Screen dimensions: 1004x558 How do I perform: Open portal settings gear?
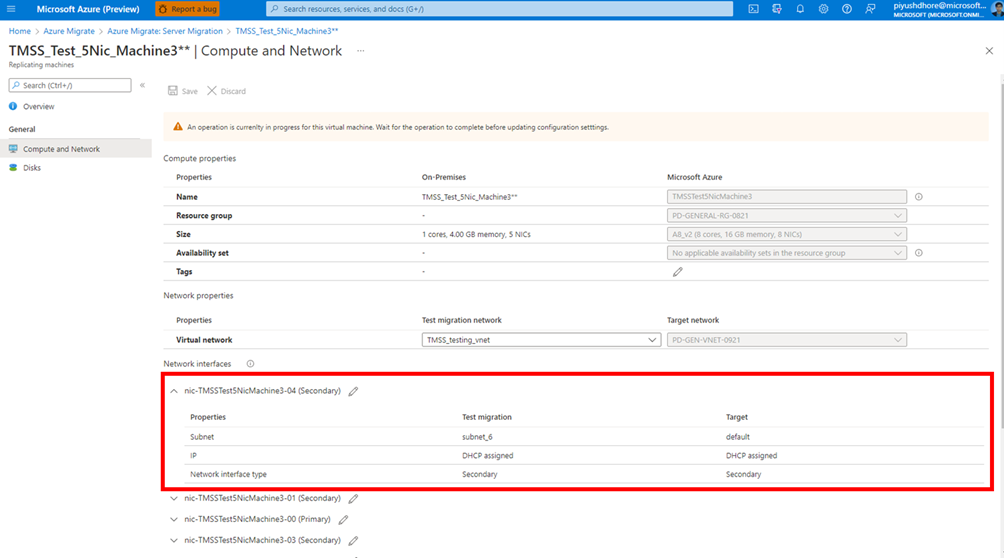(x=823, y=9)
